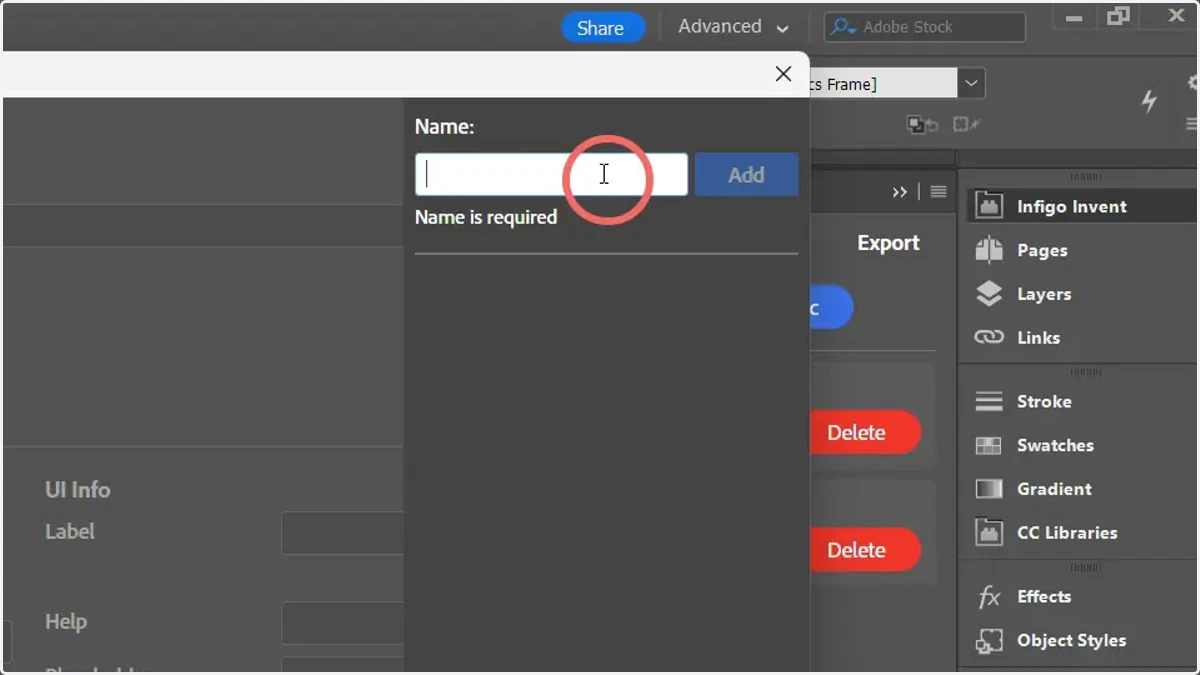Open the CC Libraries panel icon
This screenshot has width=1200, height=675.
click(x=989, y=532)
